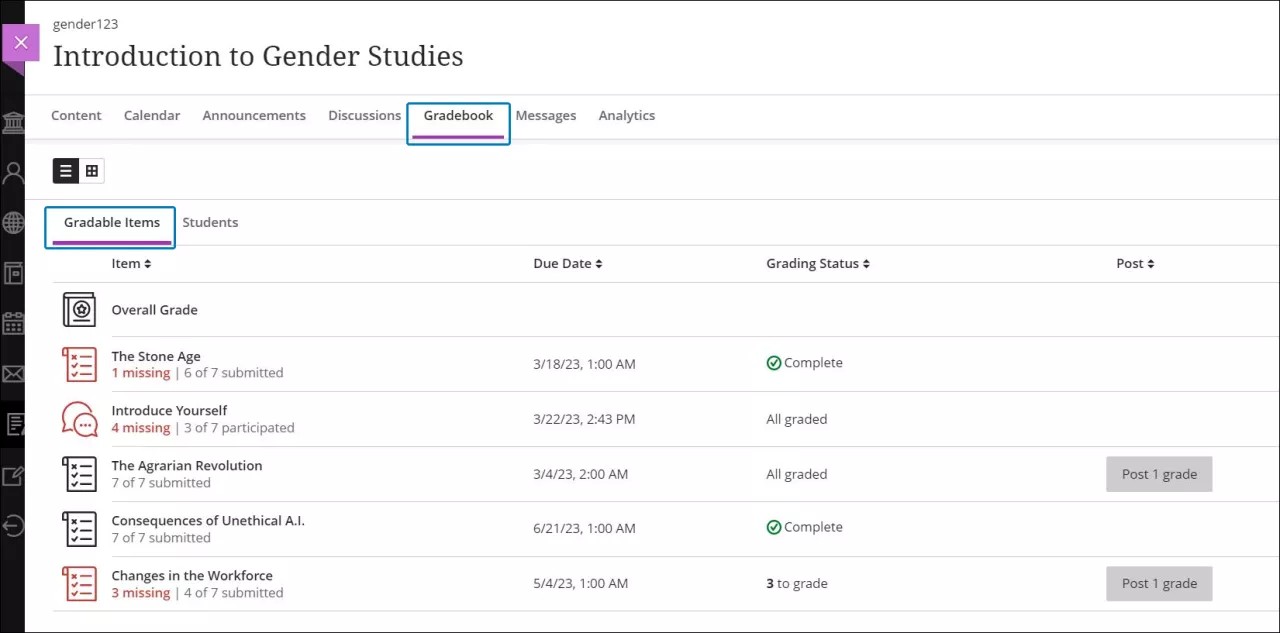This screenshot has width=1280, height=633.
Task: Open the Courses icon in the sidebar
Action: tap(13, 273)
